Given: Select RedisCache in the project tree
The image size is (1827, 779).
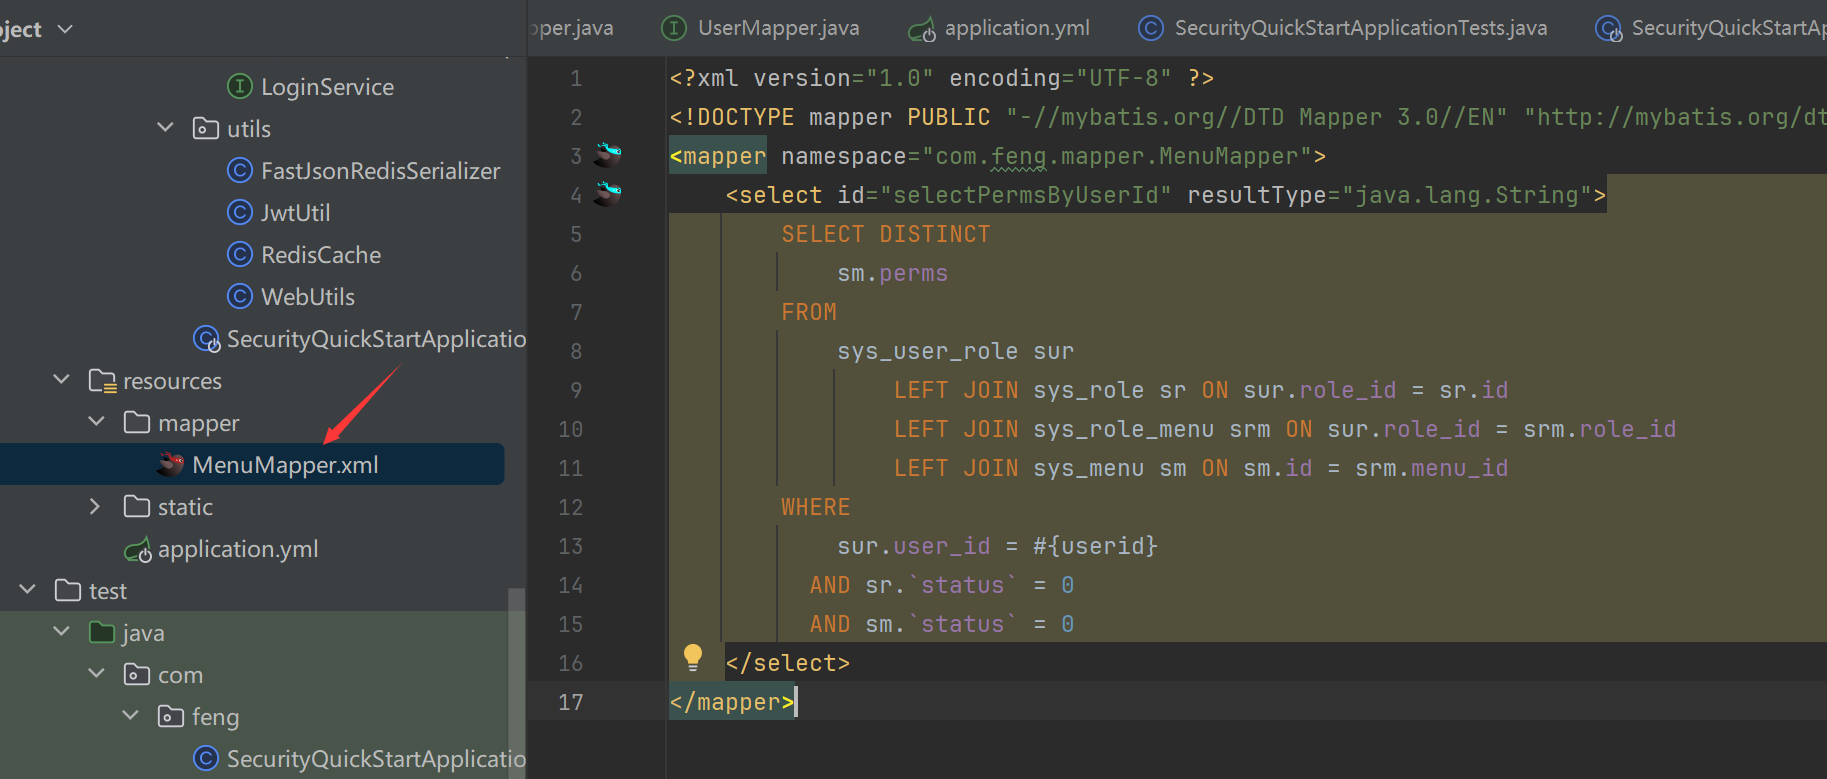Looking at the screenshot, I should 321,255.
